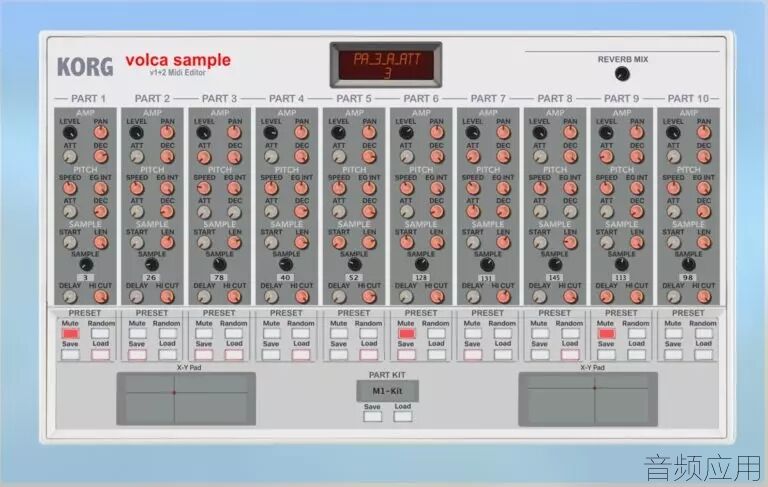Click Part 8 PAN knob
The image size is (768, 487).
[x=570, y=132]
